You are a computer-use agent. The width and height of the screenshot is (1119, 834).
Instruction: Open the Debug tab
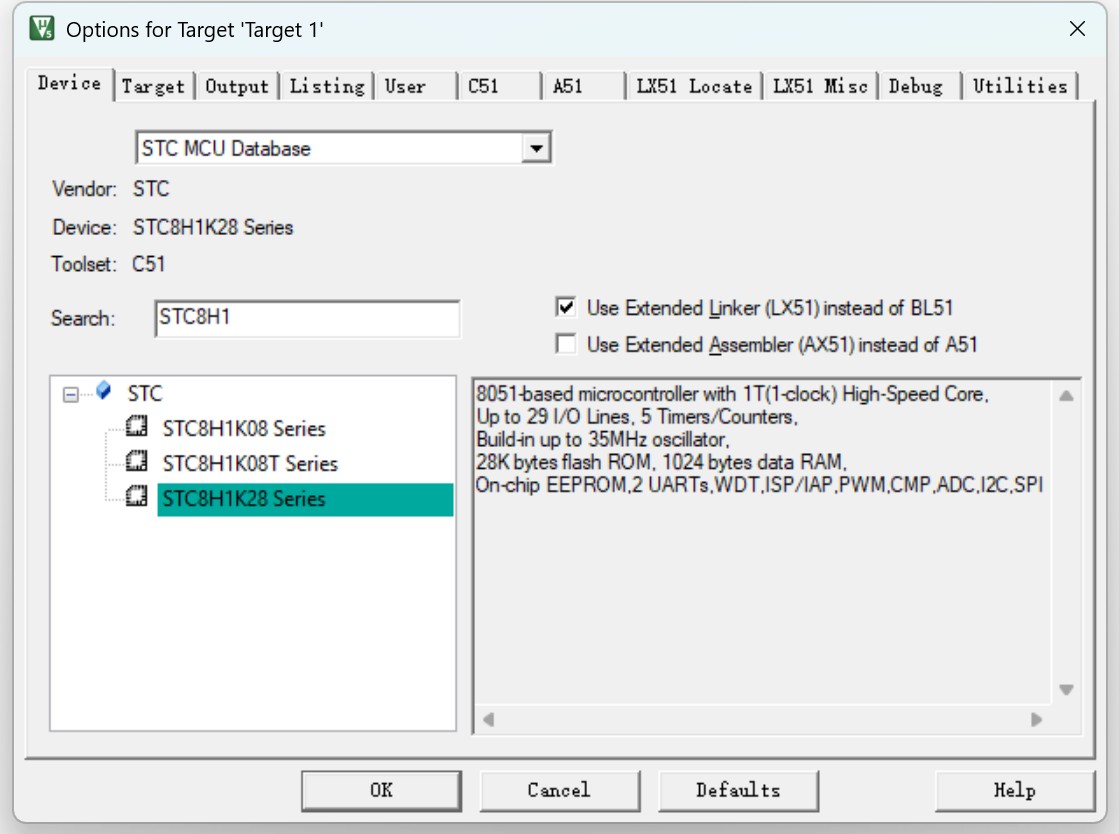920,86
